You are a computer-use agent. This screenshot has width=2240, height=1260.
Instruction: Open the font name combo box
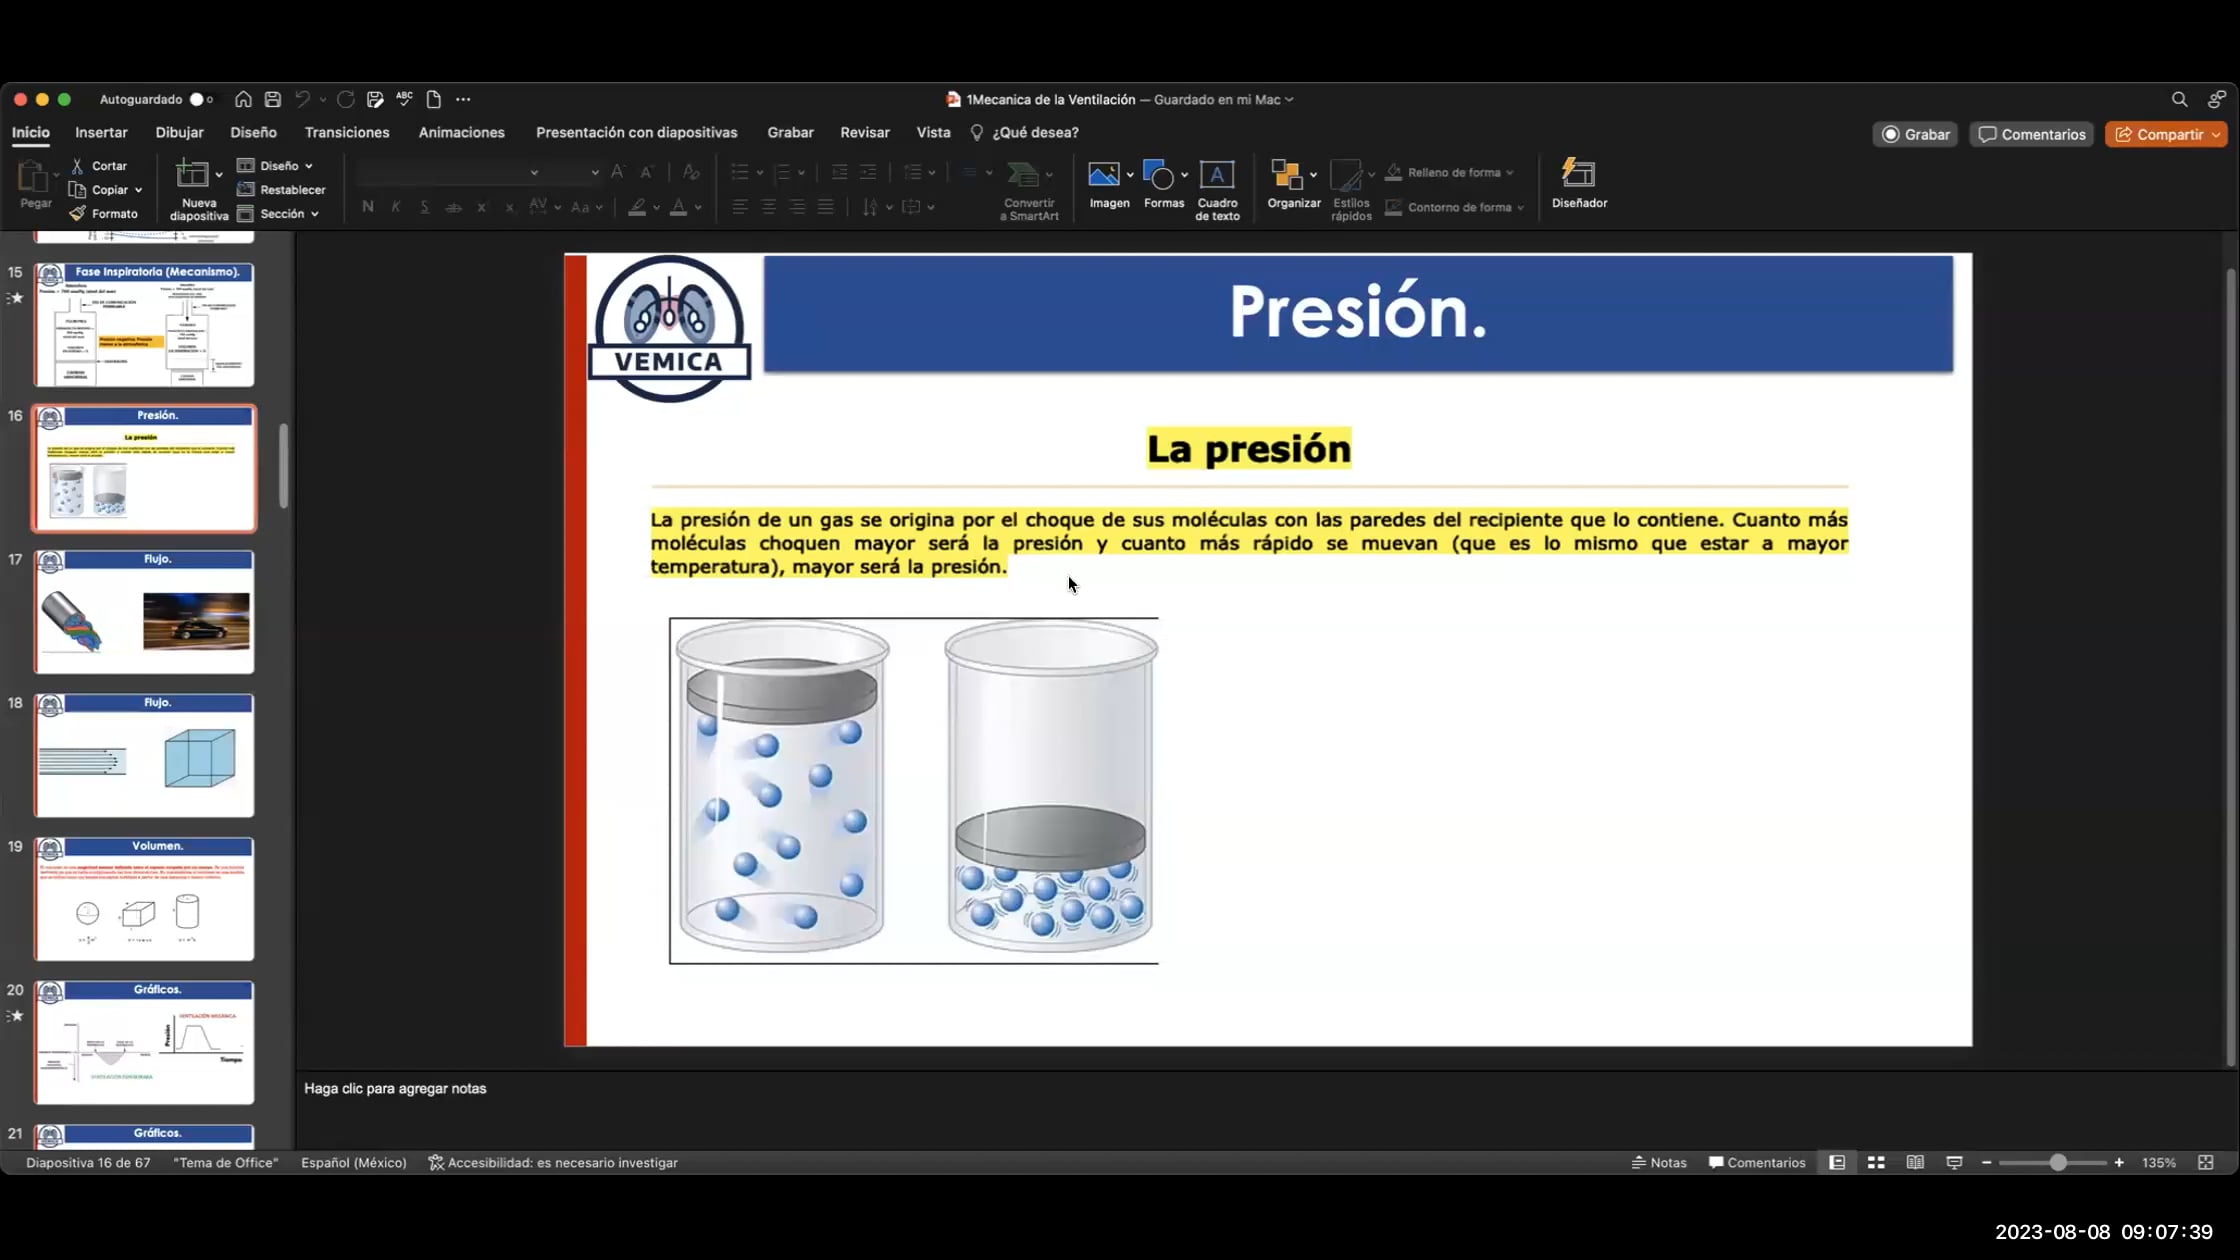click(449, 172)
